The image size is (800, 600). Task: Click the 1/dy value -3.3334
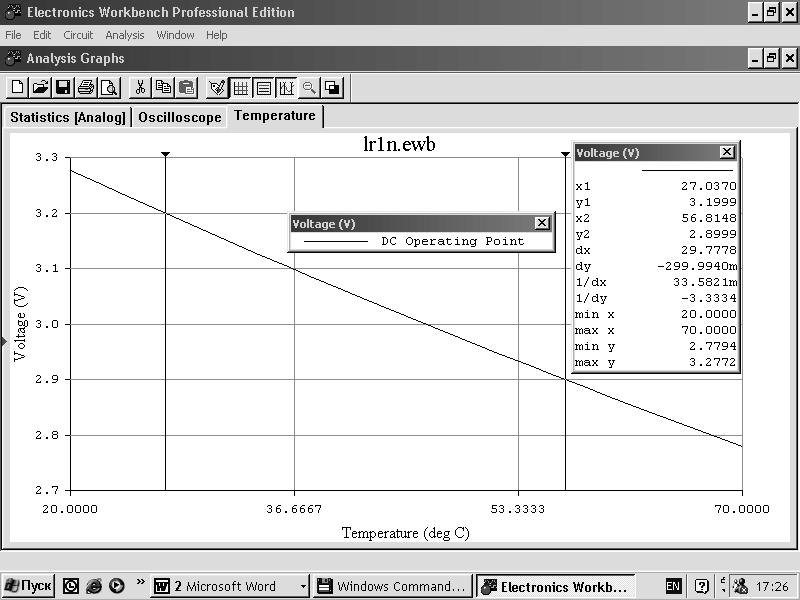coord(709,298)
